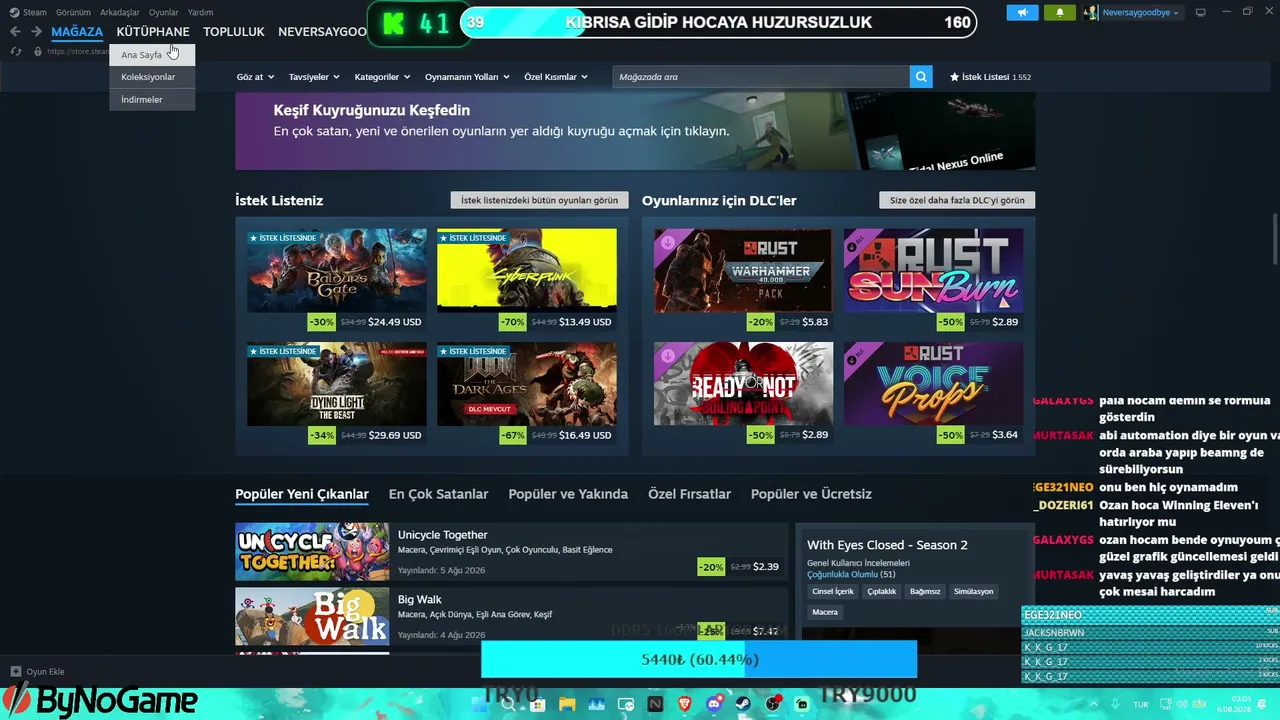
Task: Open notifications with the green bell button
Action: click(x=1060, y=12)
